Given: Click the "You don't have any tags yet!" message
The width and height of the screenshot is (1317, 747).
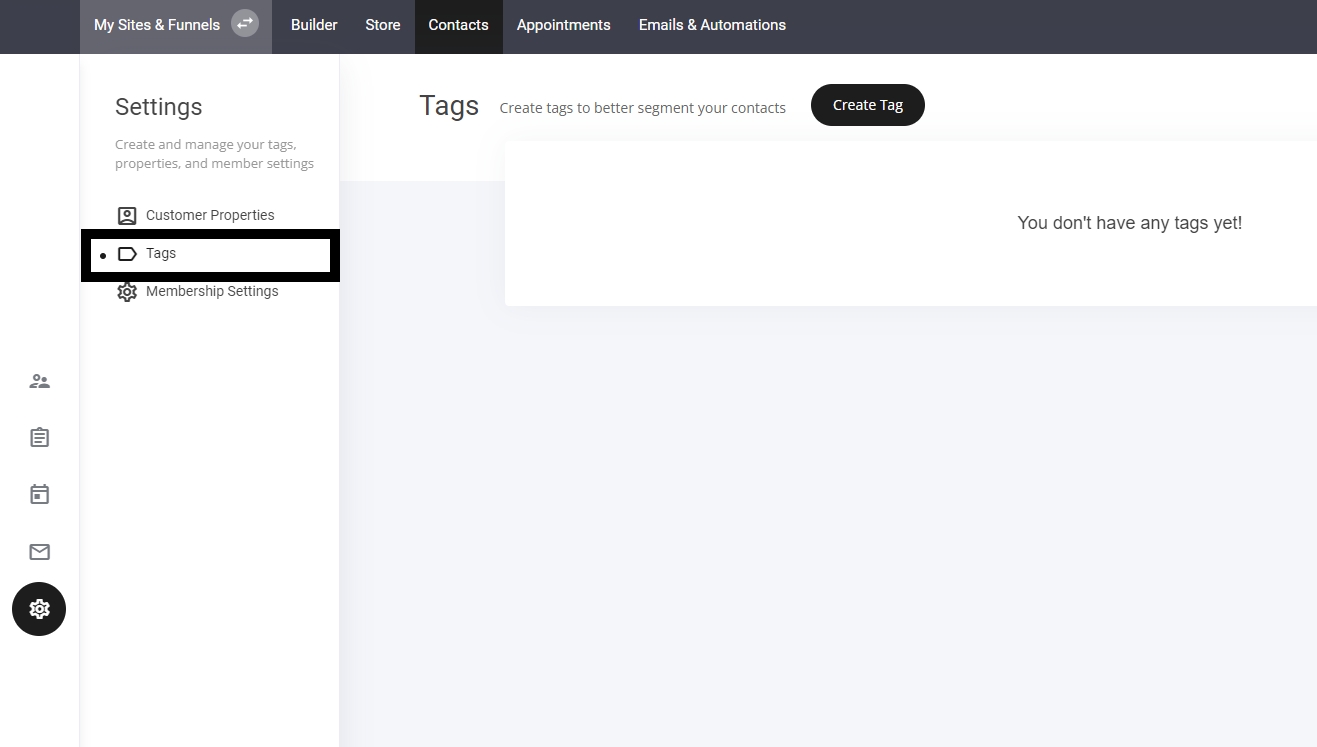Looking at the screenshot, I should pyautogui.click(x=1129, y=223).
